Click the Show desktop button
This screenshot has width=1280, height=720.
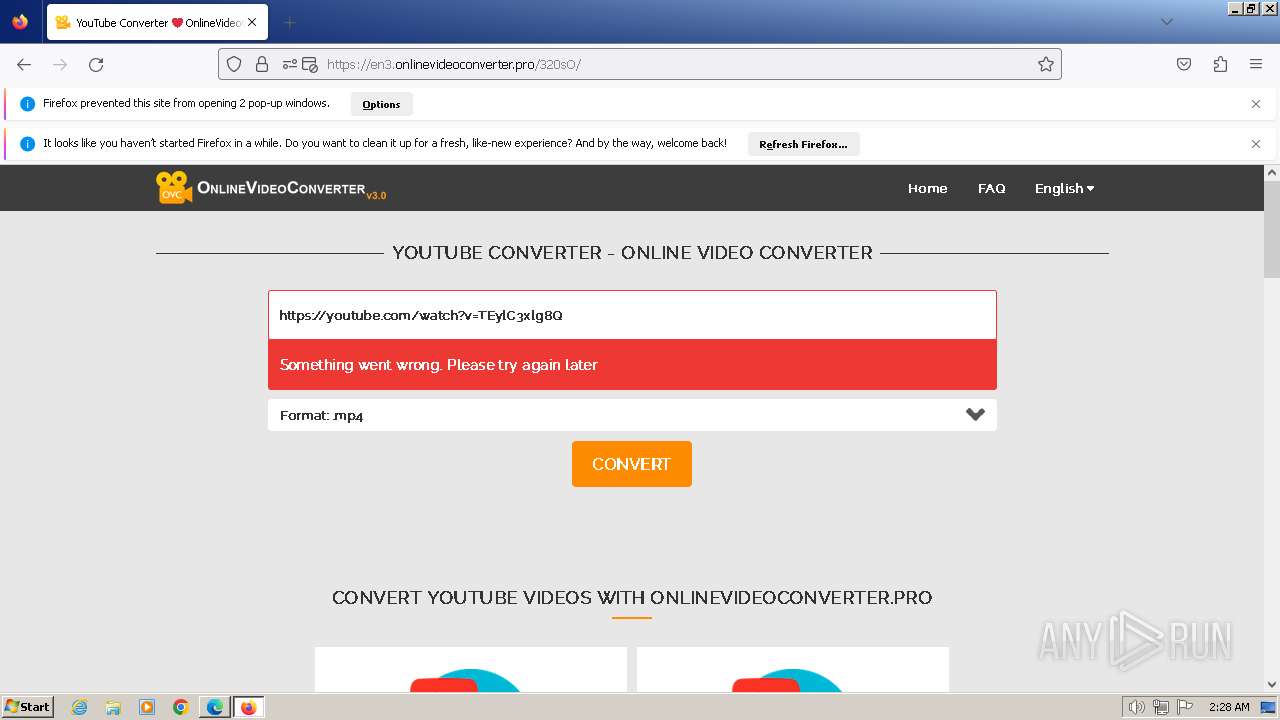(1269, 707)
